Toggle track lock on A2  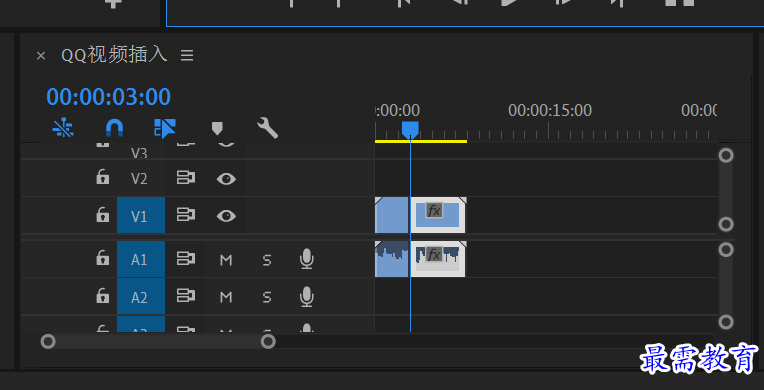pos(102,295)
